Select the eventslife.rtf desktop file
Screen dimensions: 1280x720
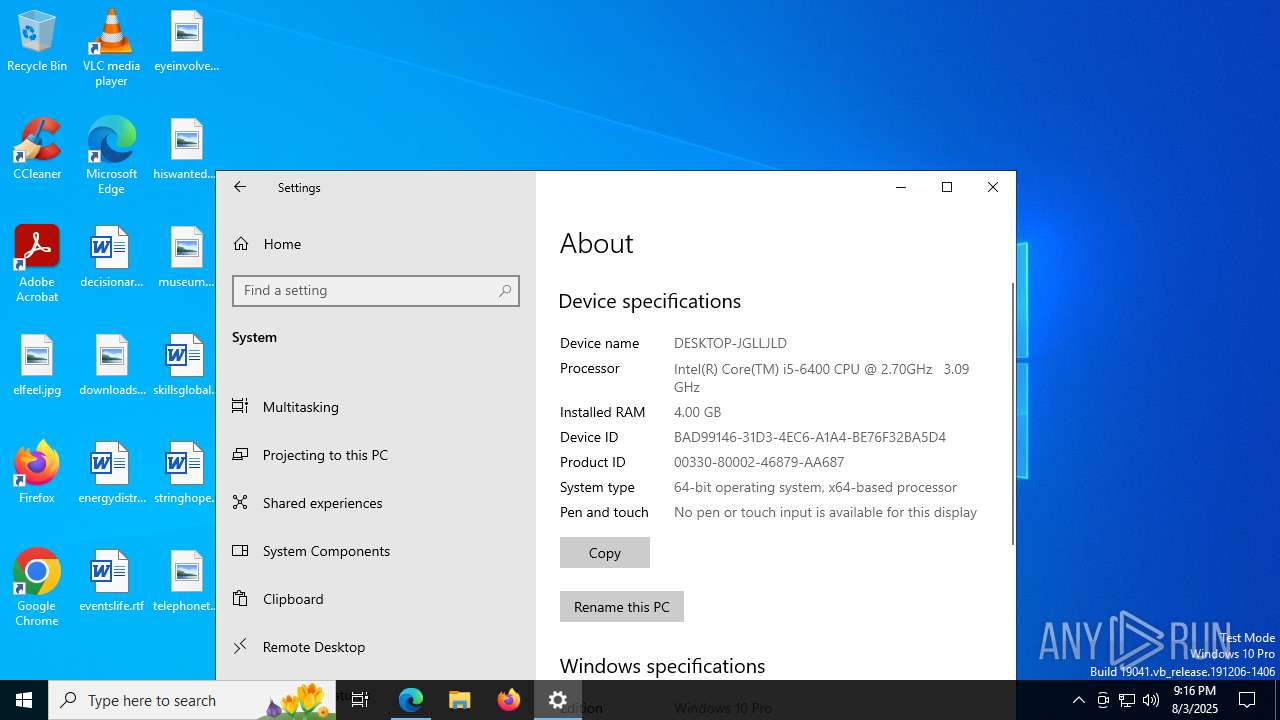pyautogui.click(x=111, y=581)
